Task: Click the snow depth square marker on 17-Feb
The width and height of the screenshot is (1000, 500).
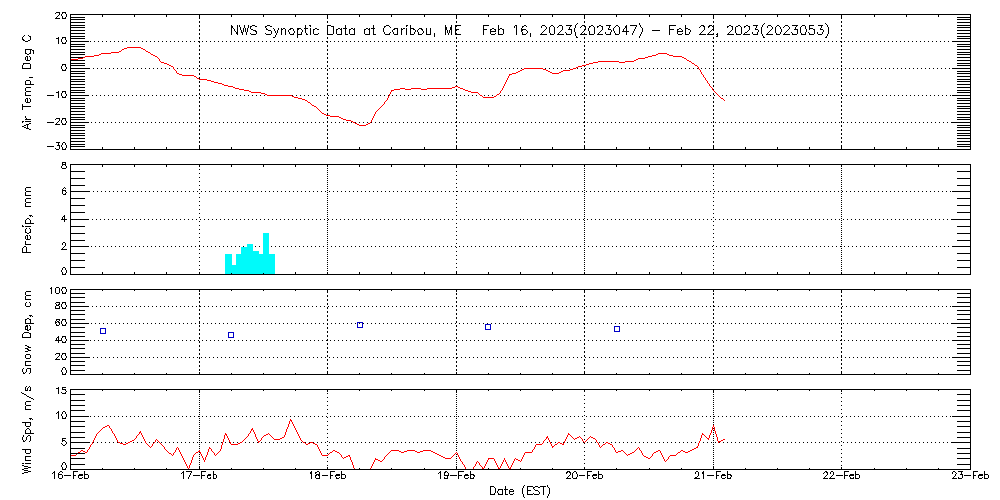Action: pyautogui.click(x=231, y=335)
